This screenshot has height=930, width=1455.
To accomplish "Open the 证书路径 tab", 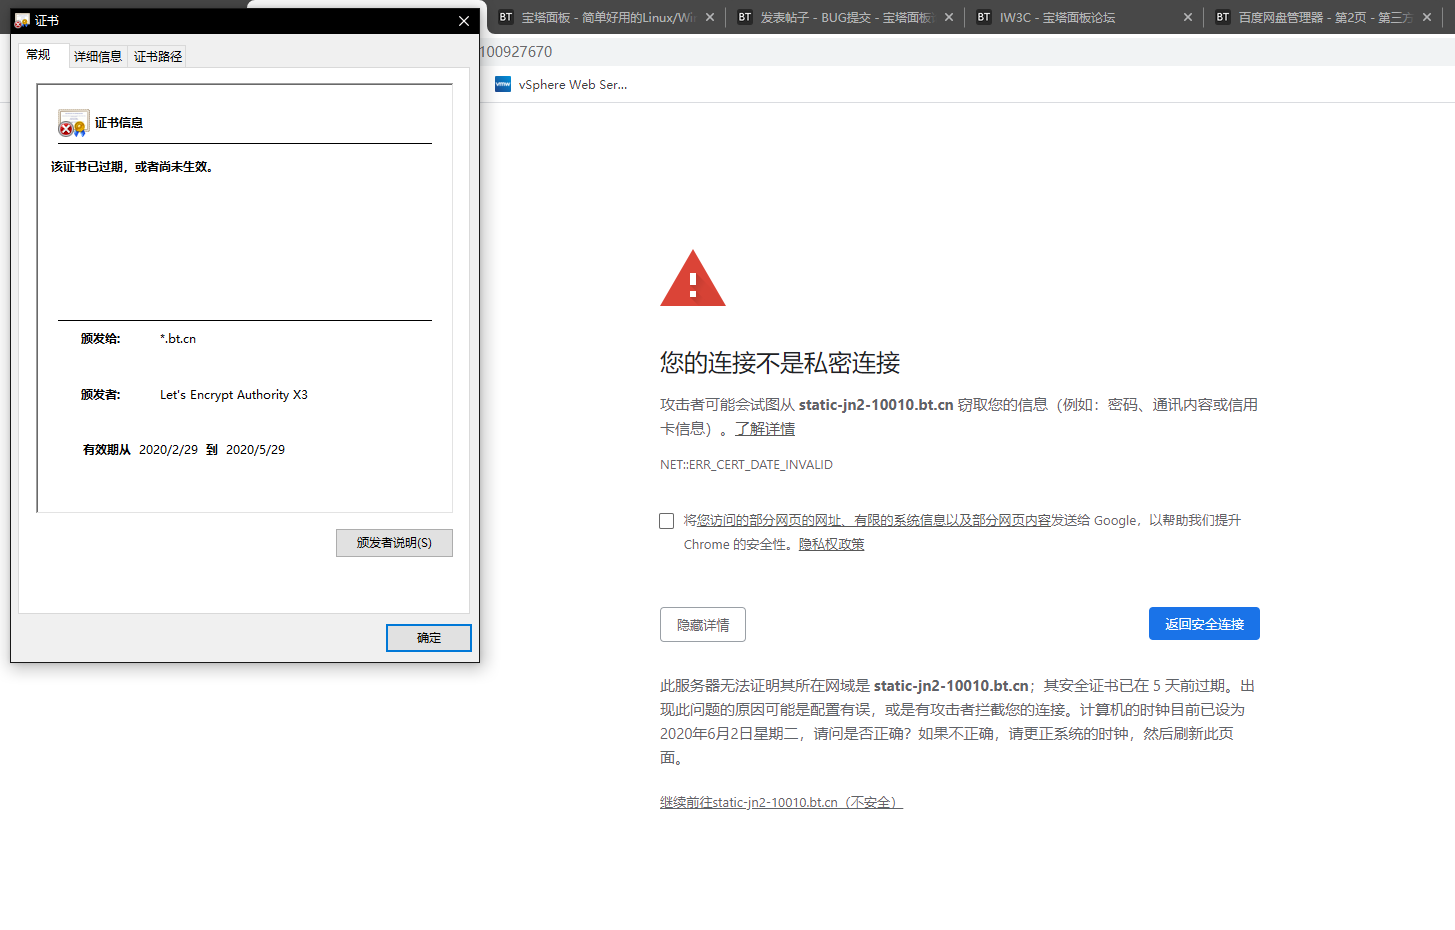I will 158,57.
